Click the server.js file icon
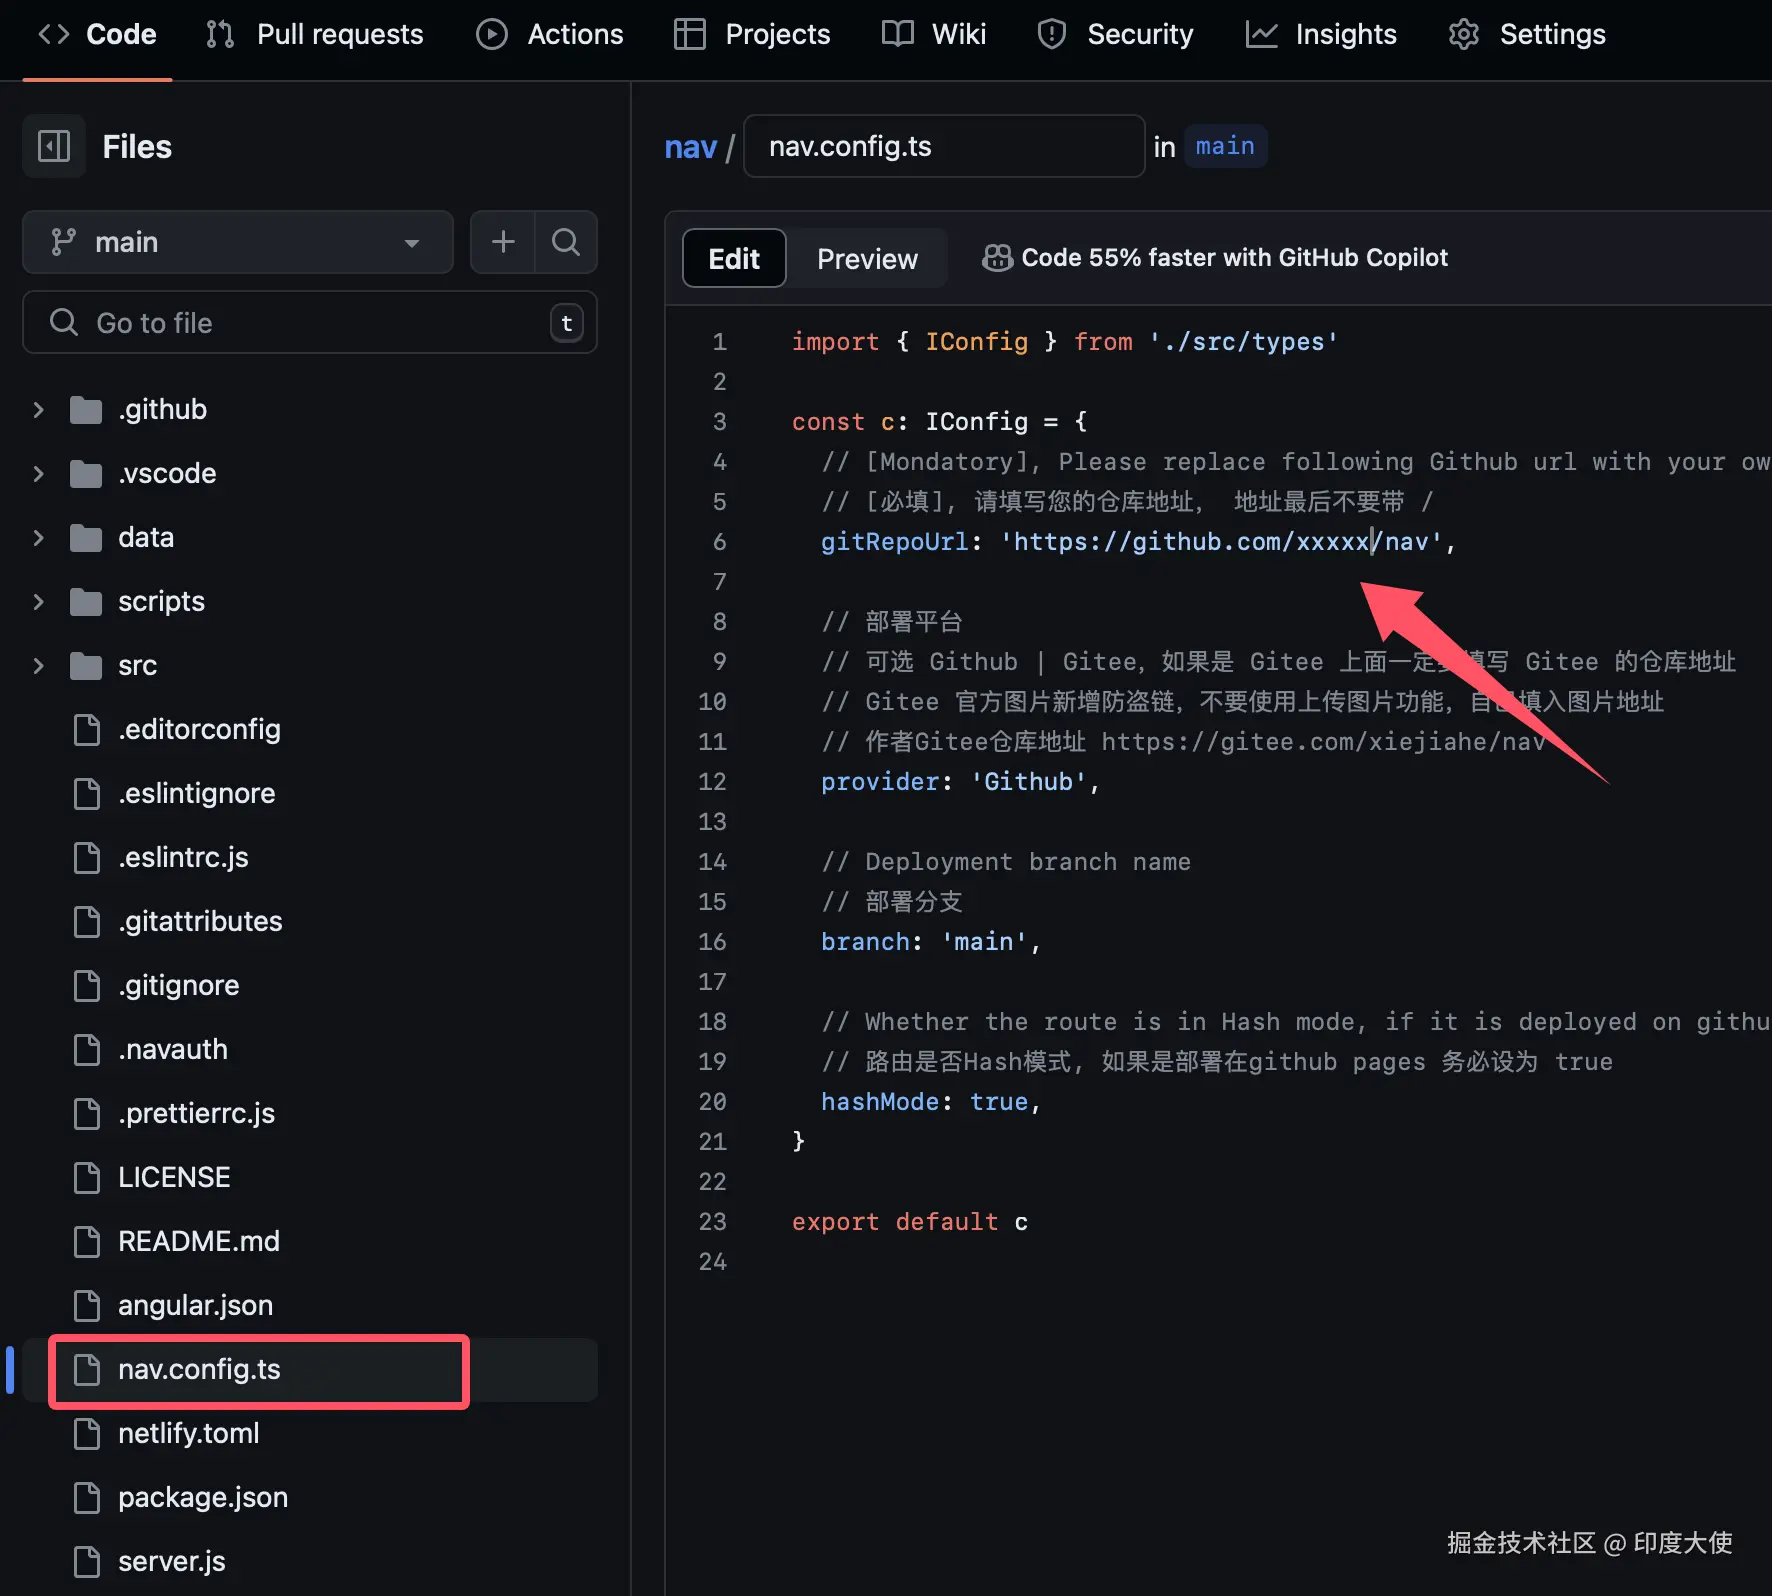Image resolution: width=1772 pixels, height=1596 pixels. (87, 1562)
